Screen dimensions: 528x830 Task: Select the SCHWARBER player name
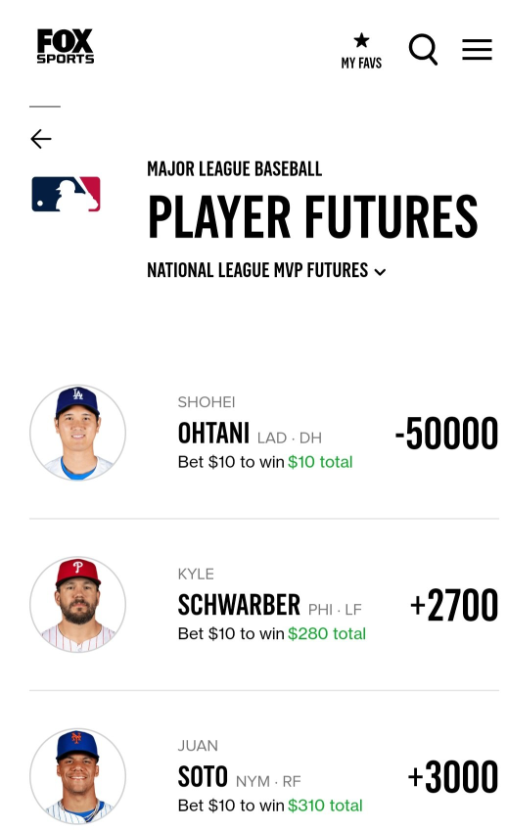click(239, 605)
